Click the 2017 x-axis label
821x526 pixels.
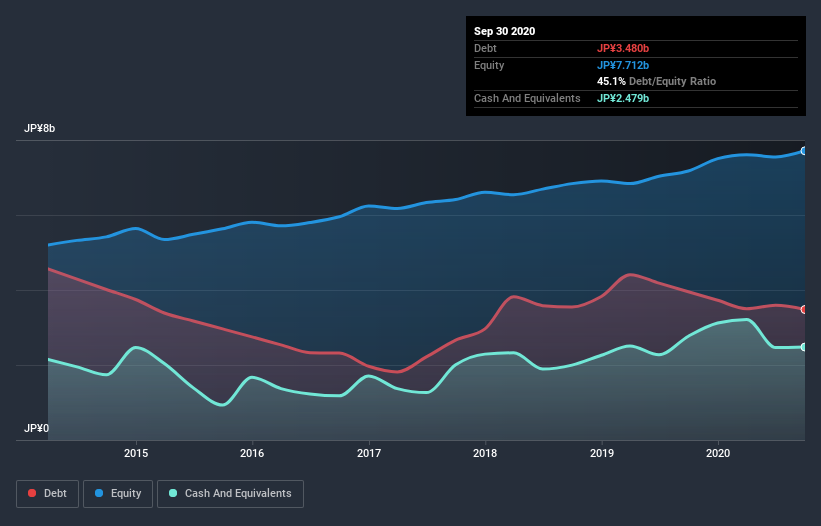pyautogui.click(x=369, y=453)
